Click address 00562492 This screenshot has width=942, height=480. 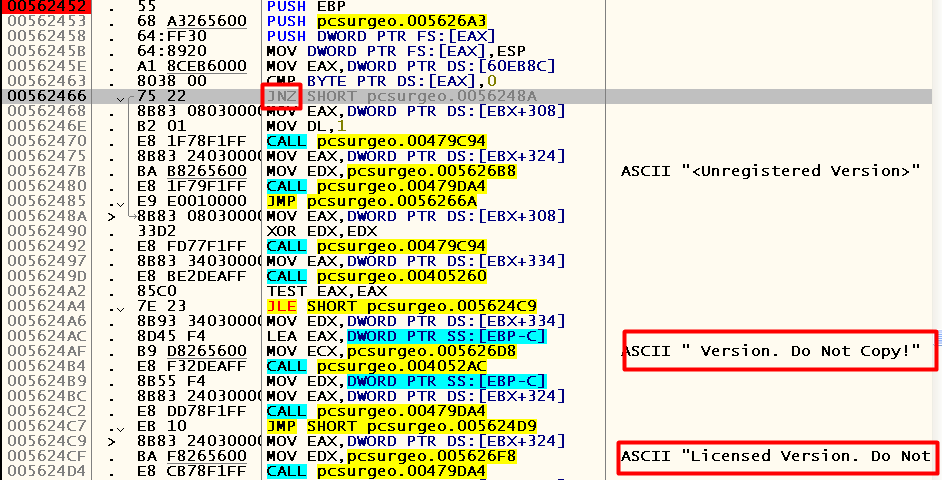tap(47, 246)
